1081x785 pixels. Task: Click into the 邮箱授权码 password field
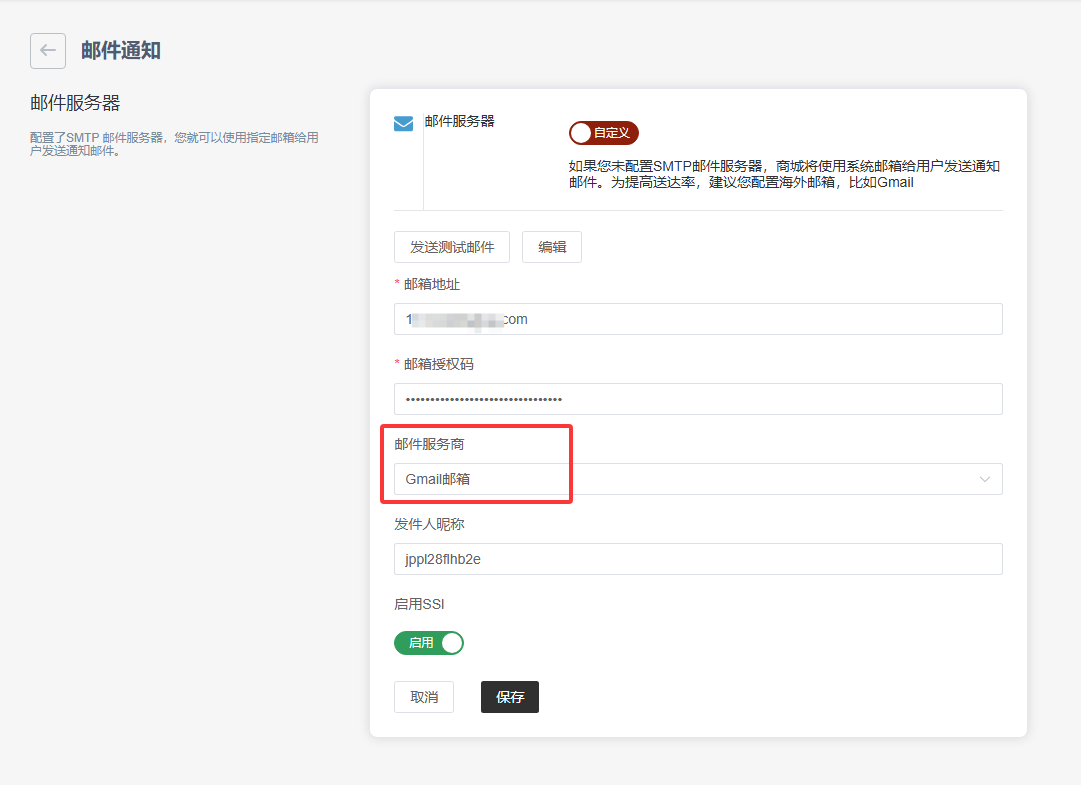pos(698,399)
